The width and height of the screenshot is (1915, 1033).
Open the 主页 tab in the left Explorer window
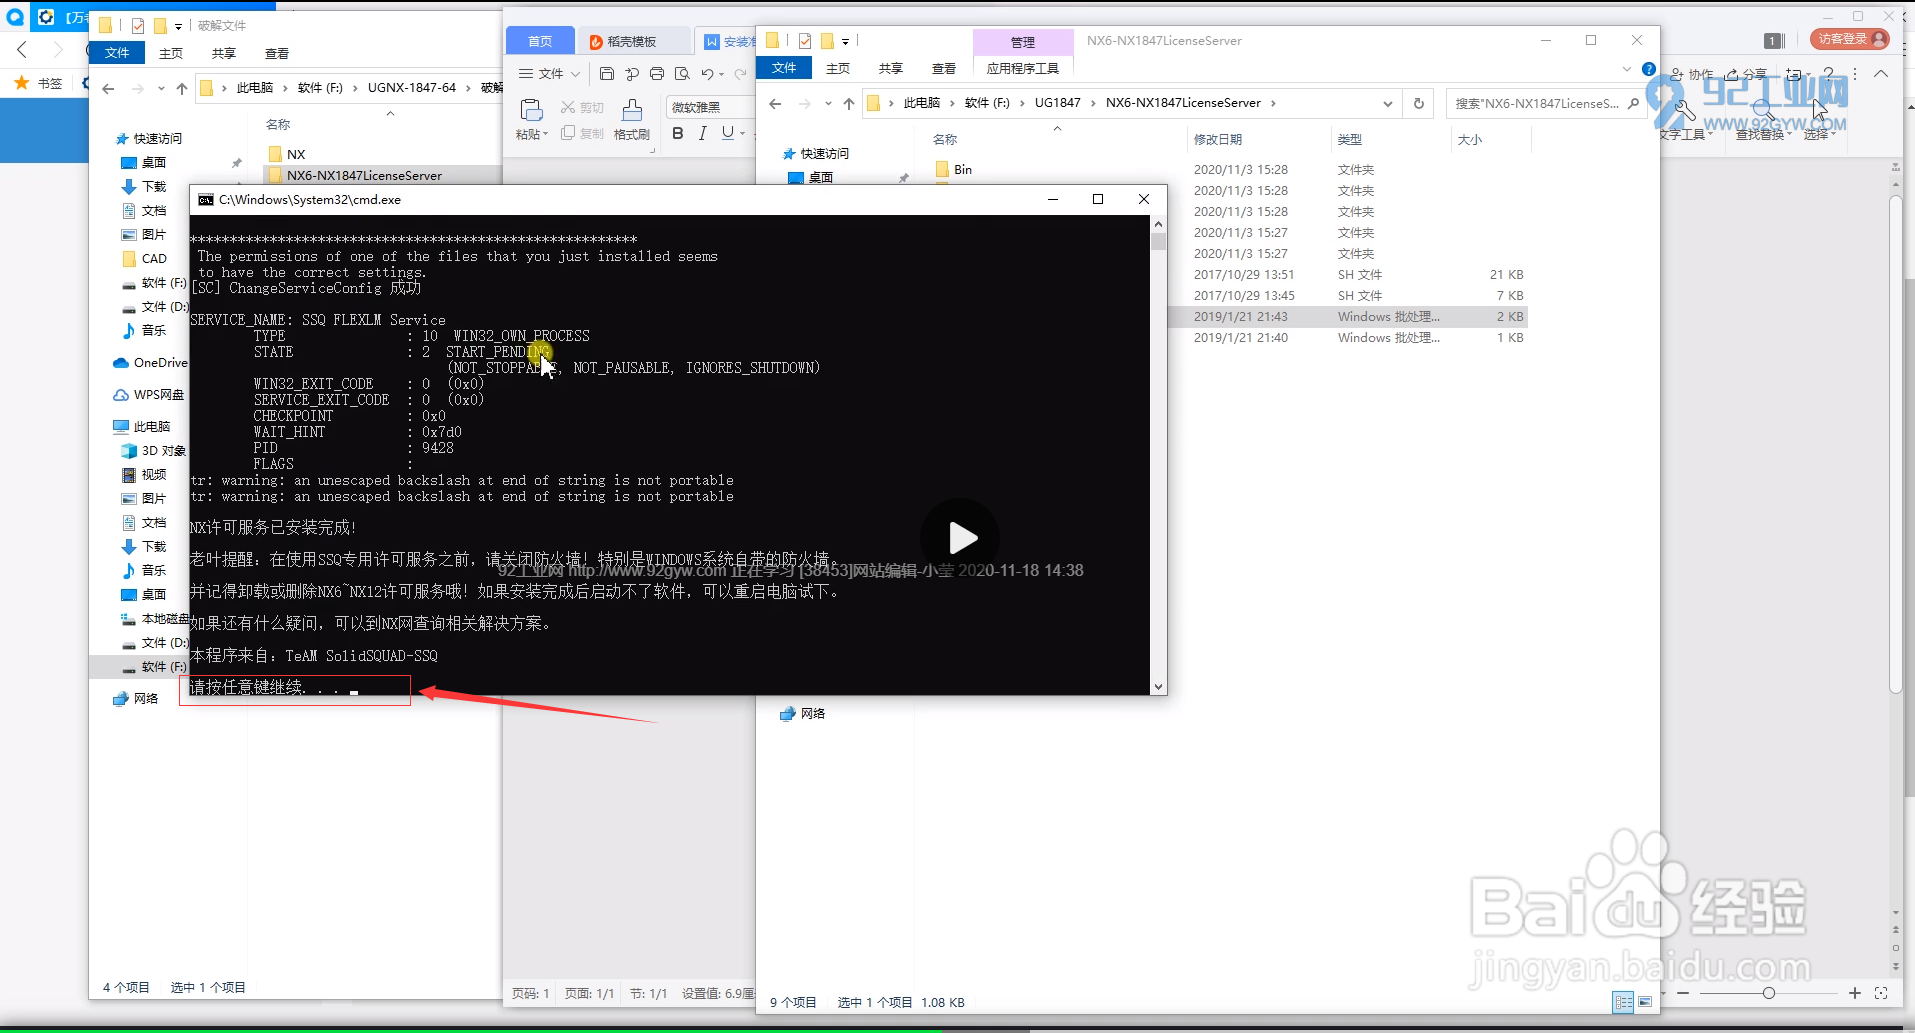pyautogui.click(x=171, y=53)
